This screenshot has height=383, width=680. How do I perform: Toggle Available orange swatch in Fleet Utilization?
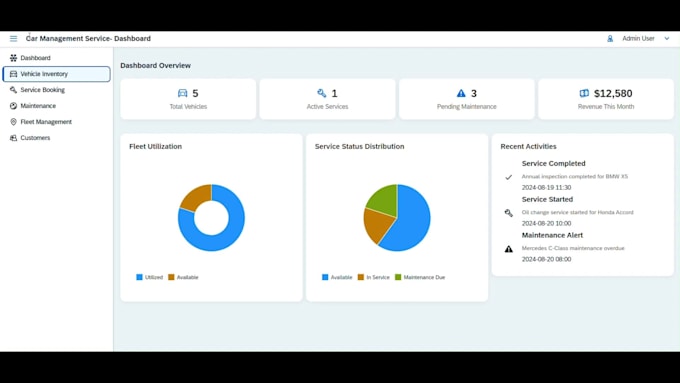click(x=171, y=277)
